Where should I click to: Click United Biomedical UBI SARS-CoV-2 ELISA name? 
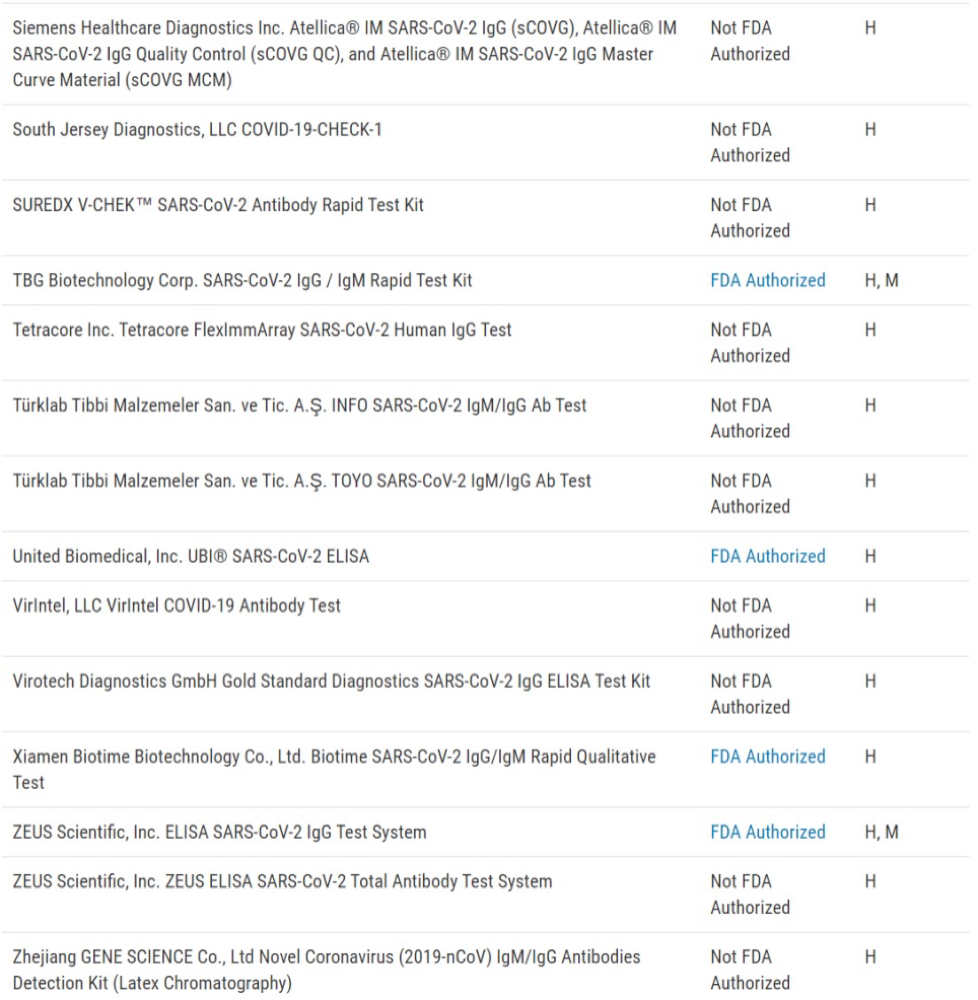coord(190,556)
